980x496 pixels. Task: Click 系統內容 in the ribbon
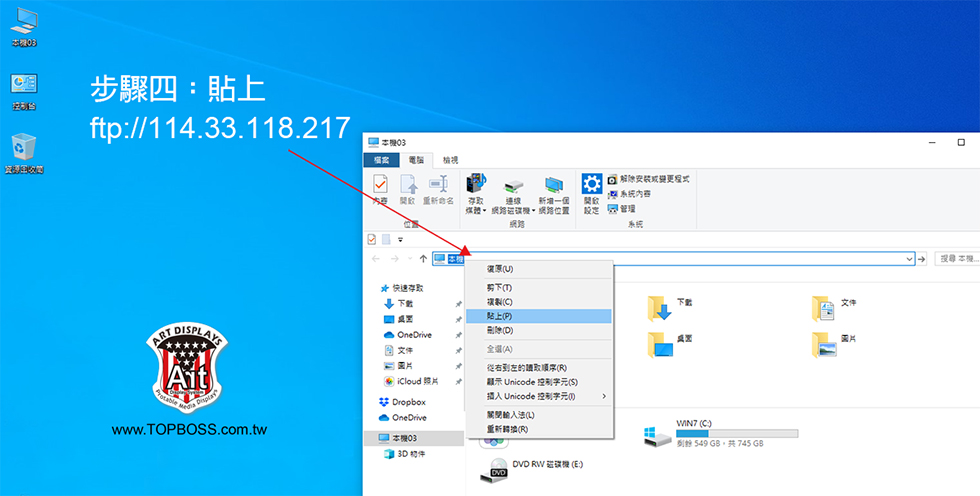(x=634, y=194)
